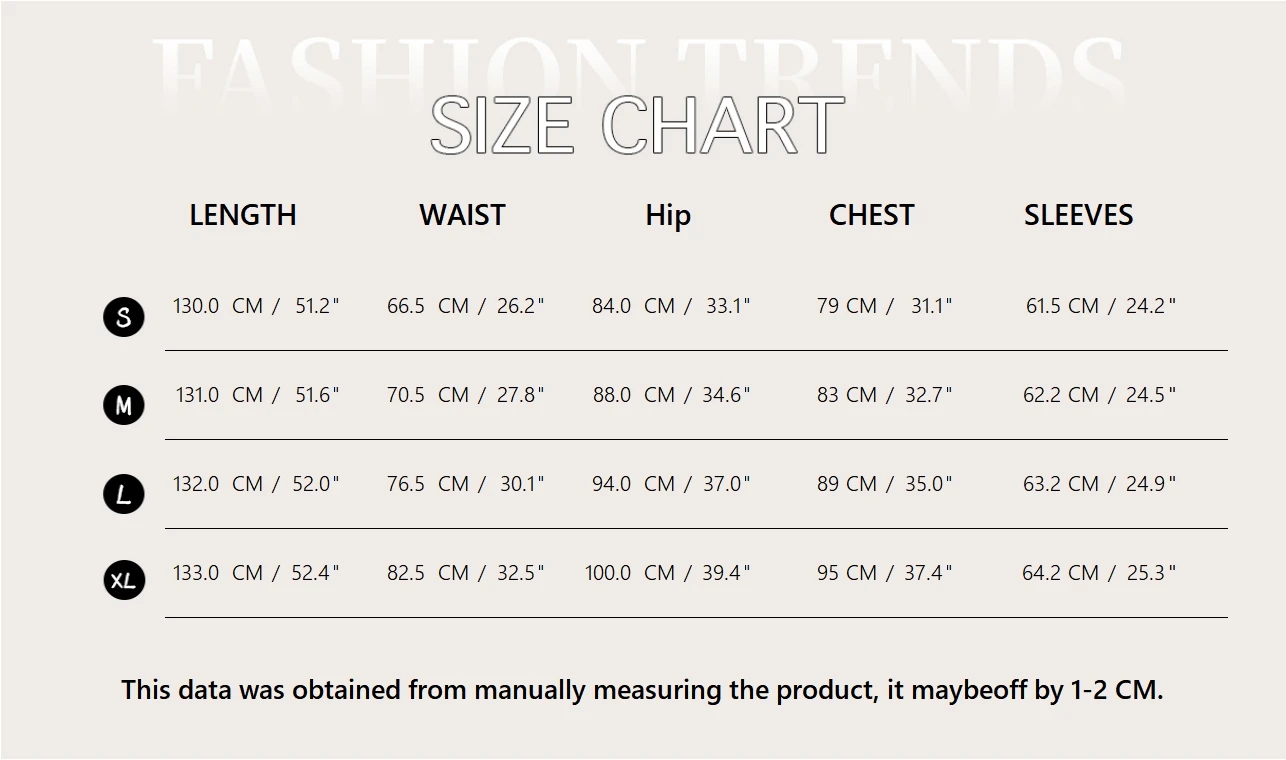Choose the L size badge
1286x760 pixels.
tap(124, 494)
